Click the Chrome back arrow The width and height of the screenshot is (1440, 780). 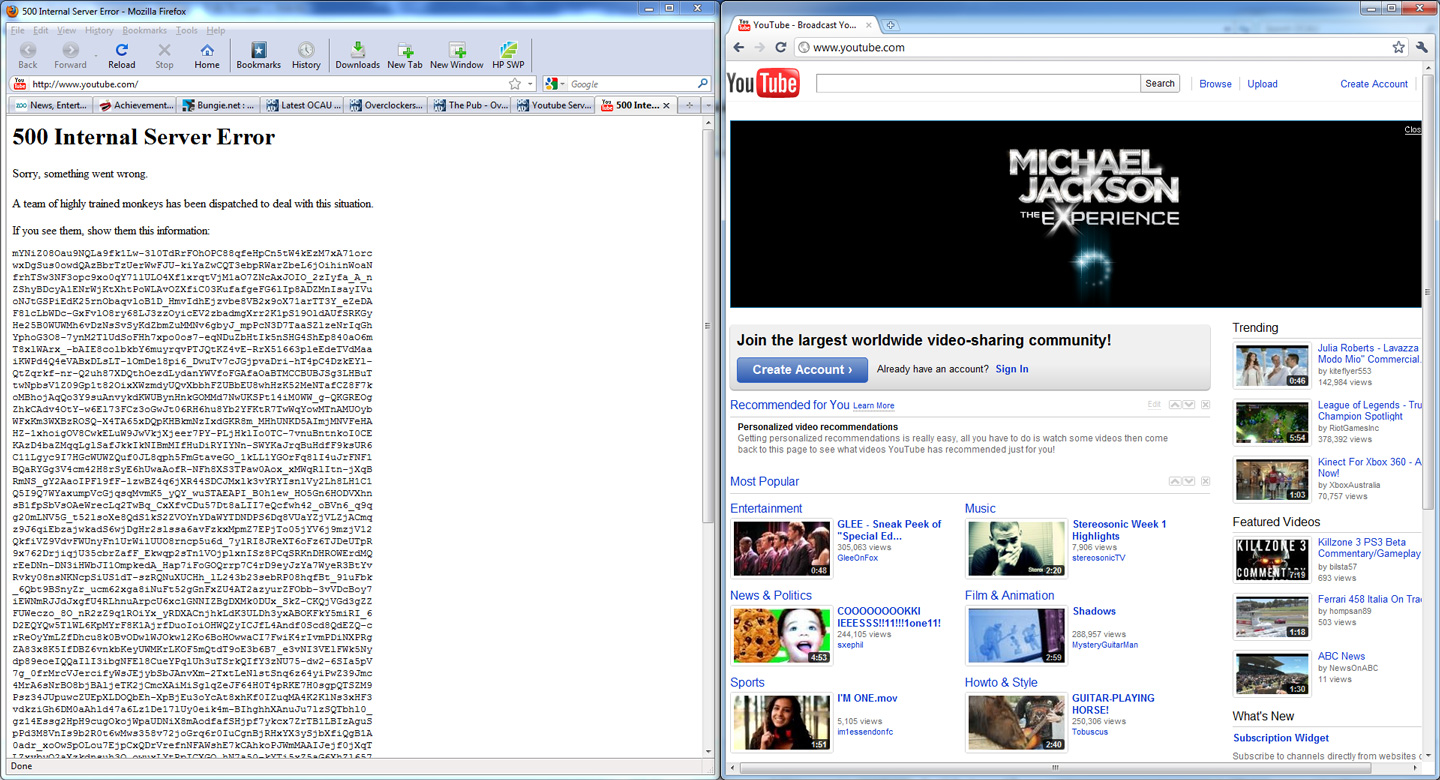pos(739,47)
